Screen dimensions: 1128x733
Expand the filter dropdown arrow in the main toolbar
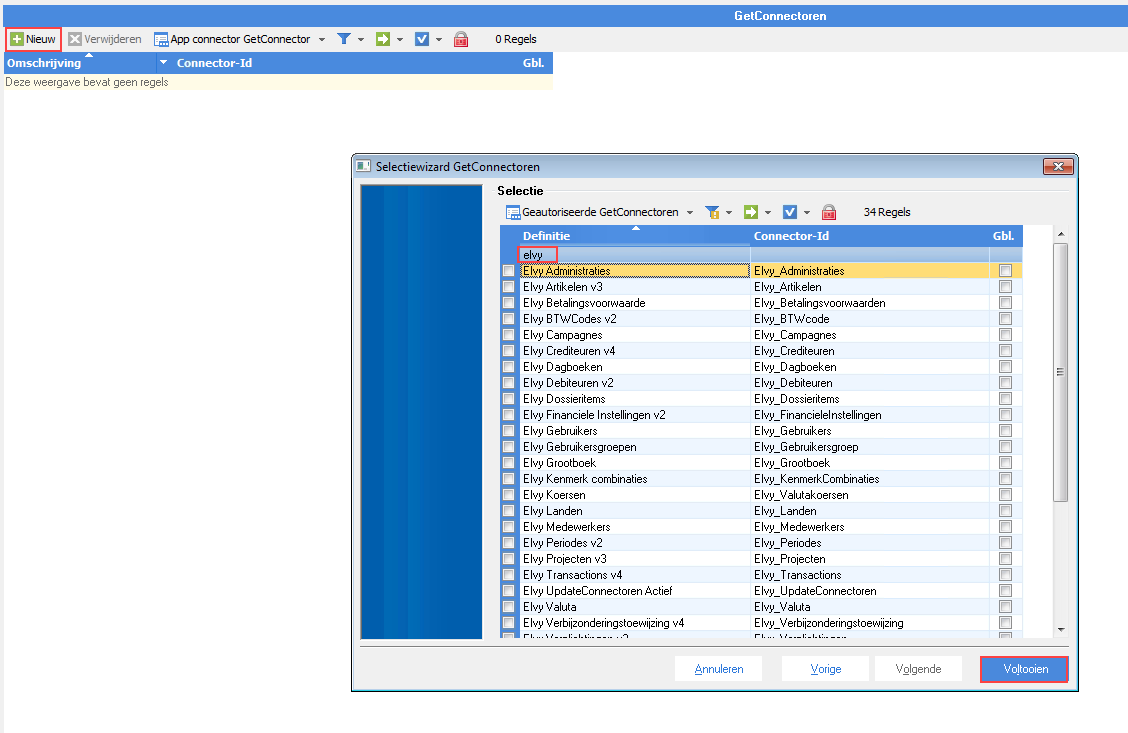coord(361,40)
